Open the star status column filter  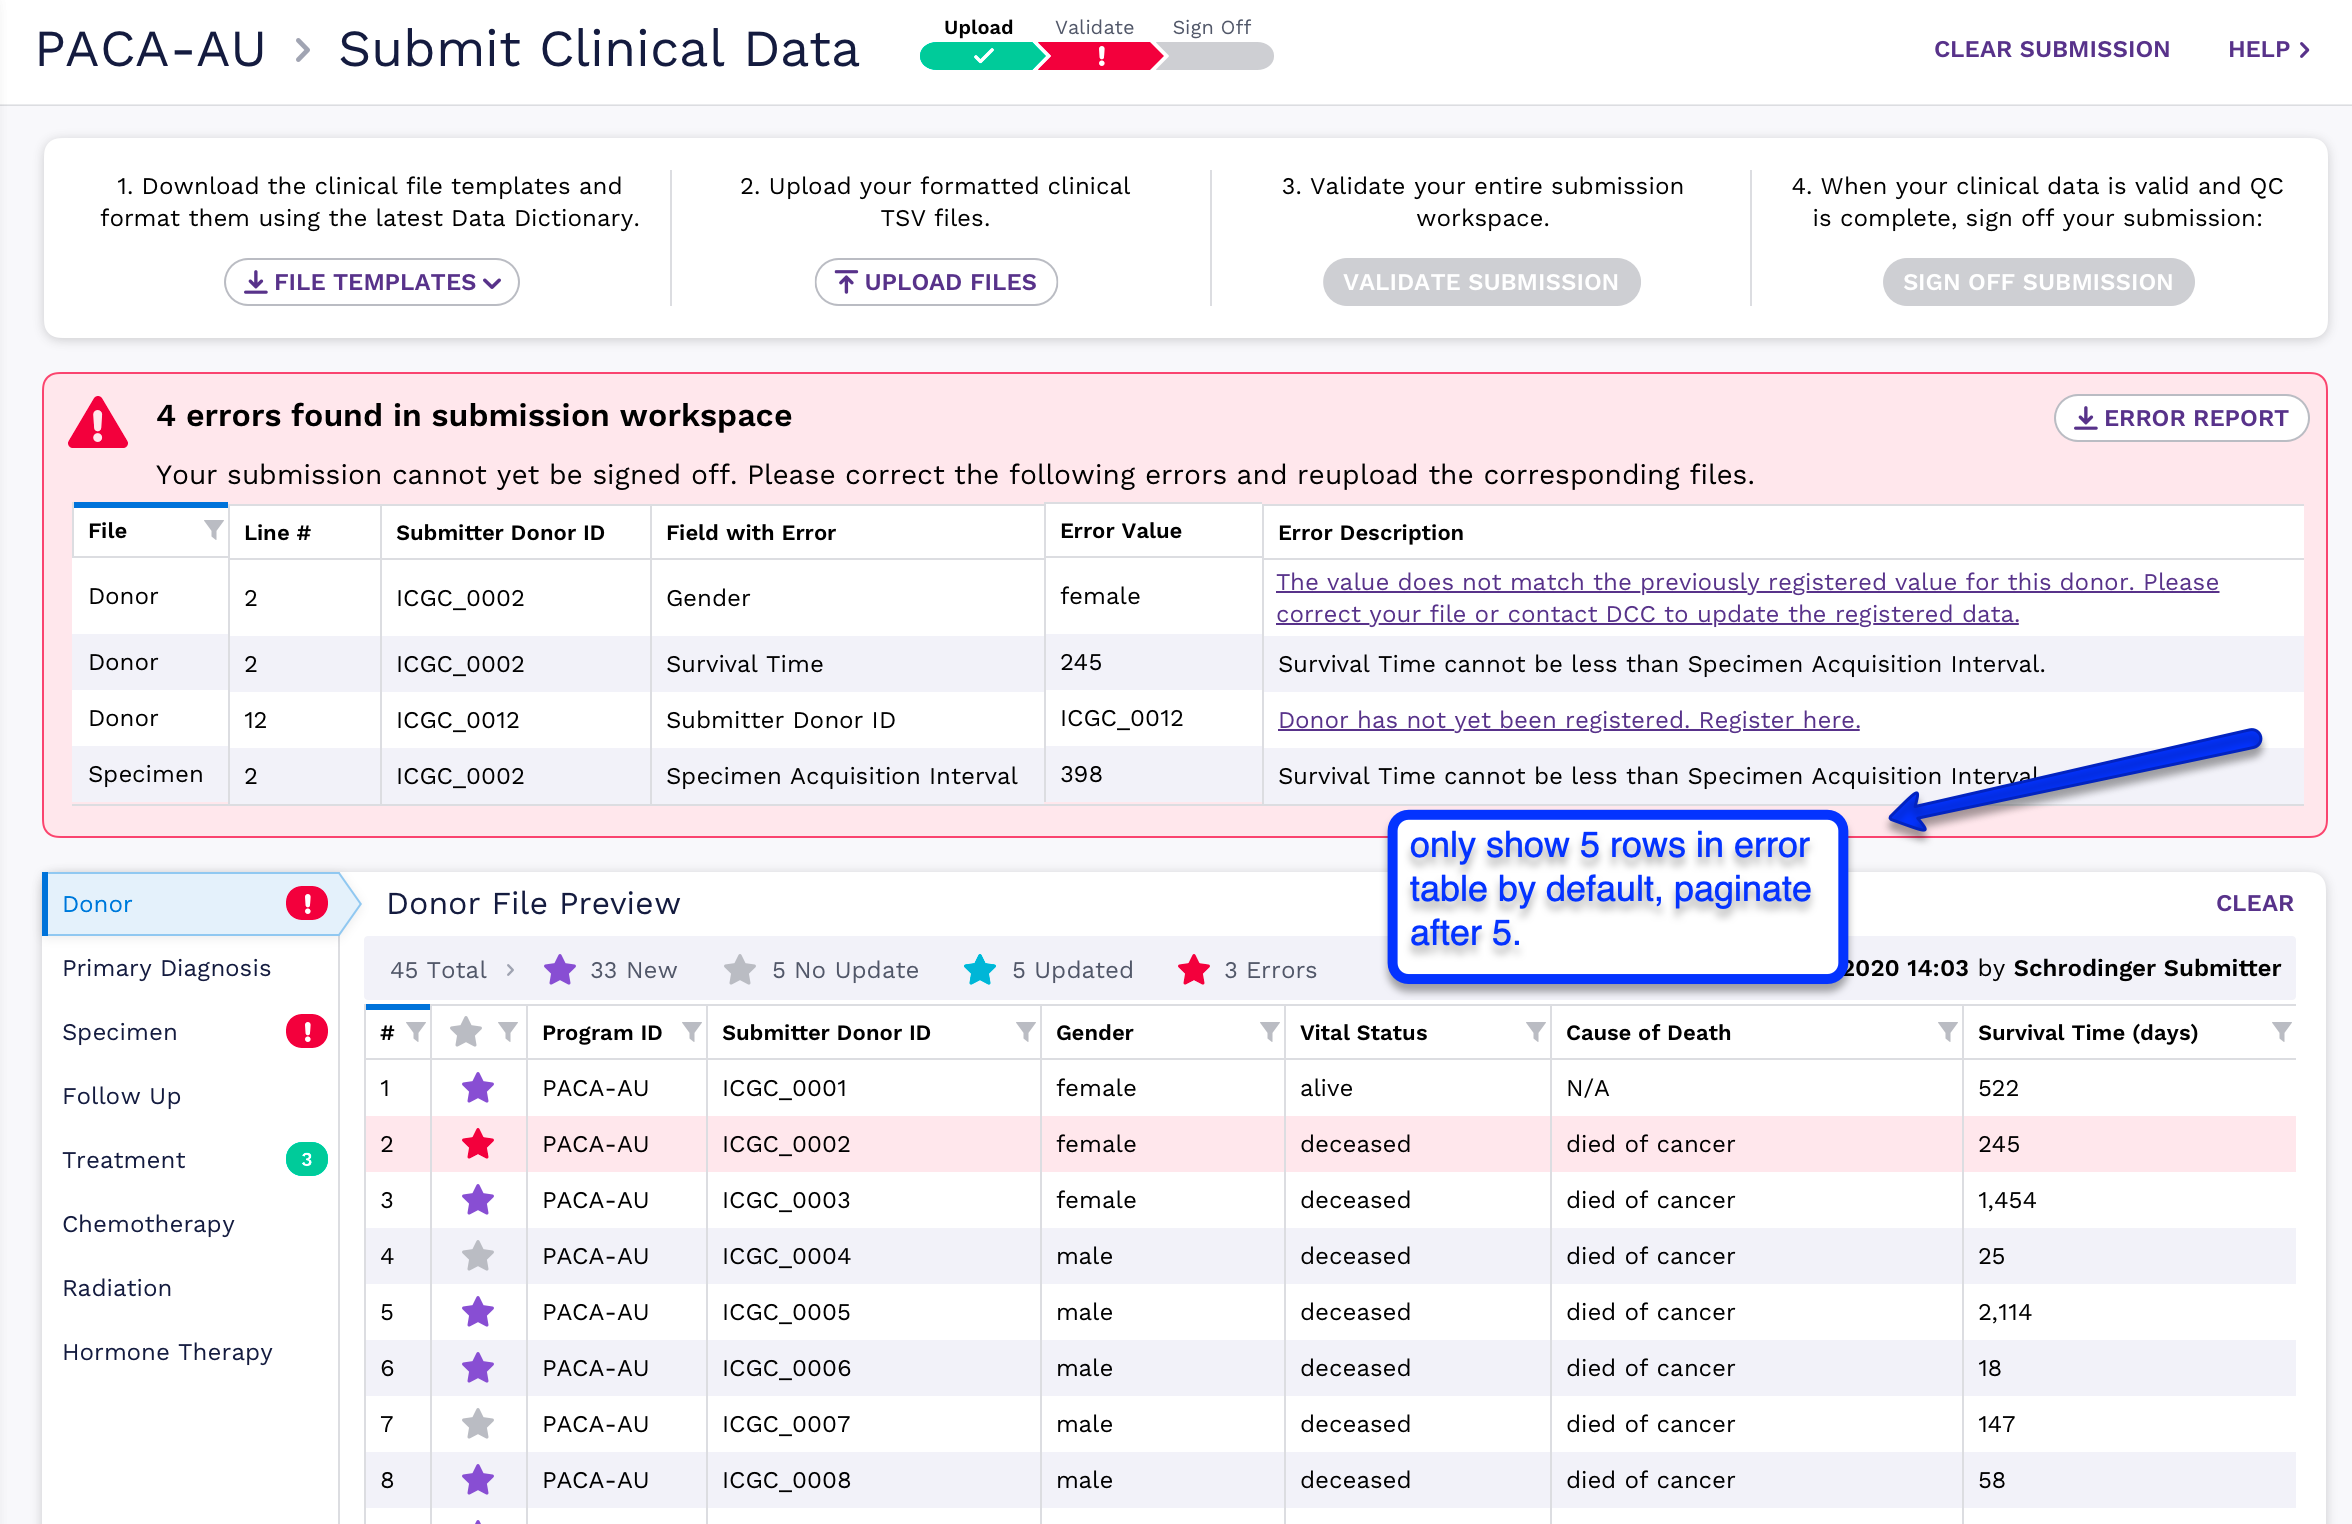point(508,1031)
